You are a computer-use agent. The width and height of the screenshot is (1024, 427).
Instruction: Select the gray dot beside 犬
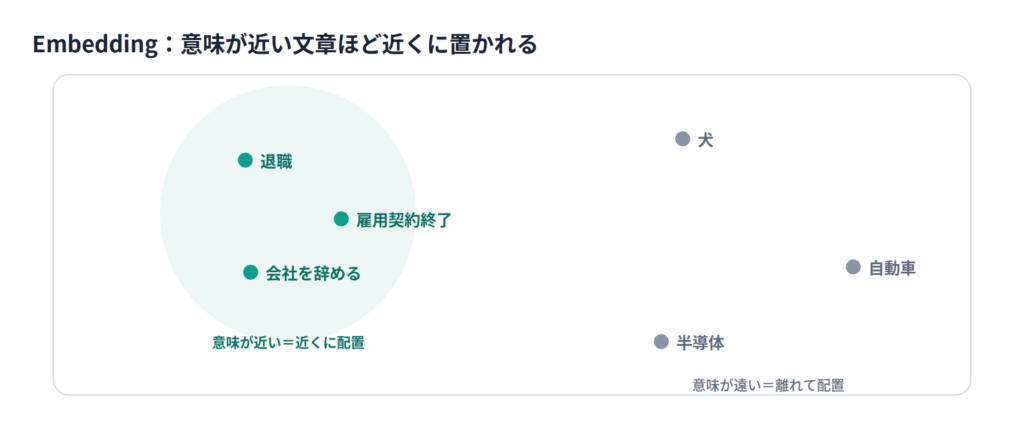point(682,139)
